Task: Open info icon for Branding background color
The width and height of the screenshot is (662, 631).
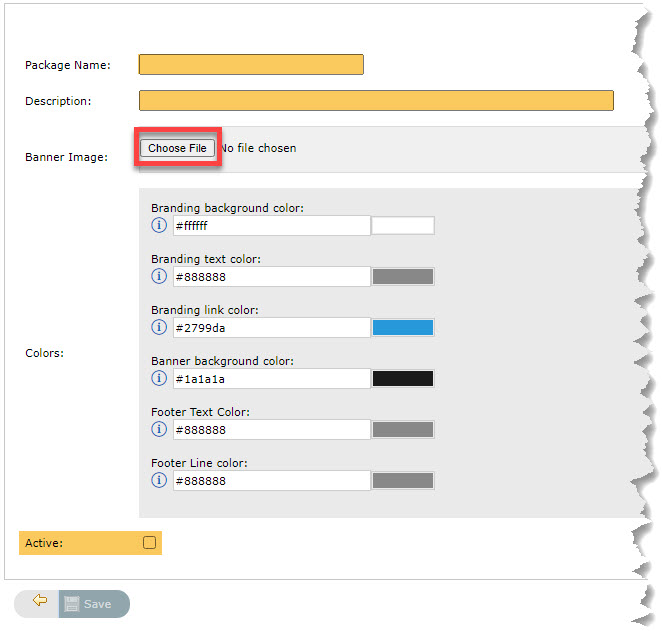Action: (159, 225)
